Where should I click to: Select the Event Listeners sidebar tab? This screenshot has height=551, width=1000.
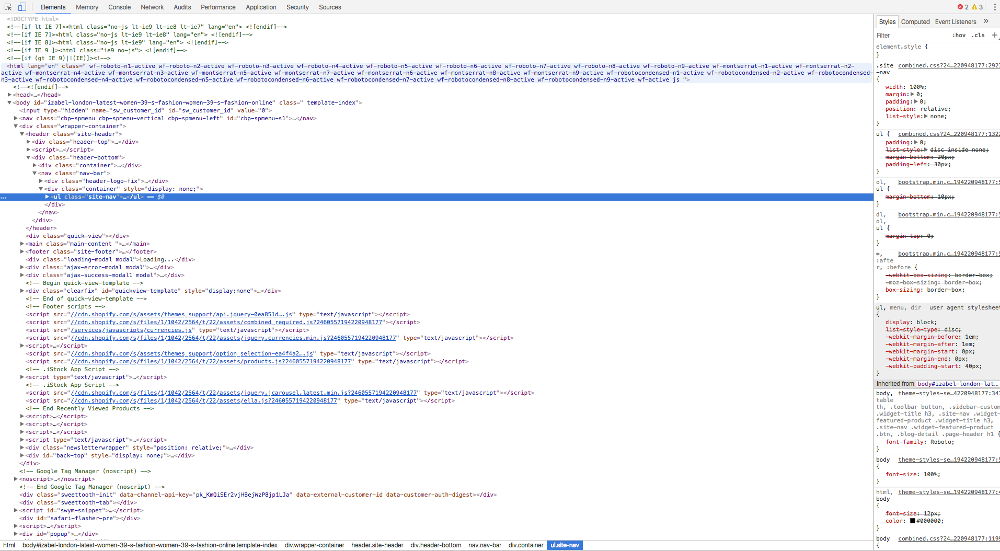click(x=955, y=21)
